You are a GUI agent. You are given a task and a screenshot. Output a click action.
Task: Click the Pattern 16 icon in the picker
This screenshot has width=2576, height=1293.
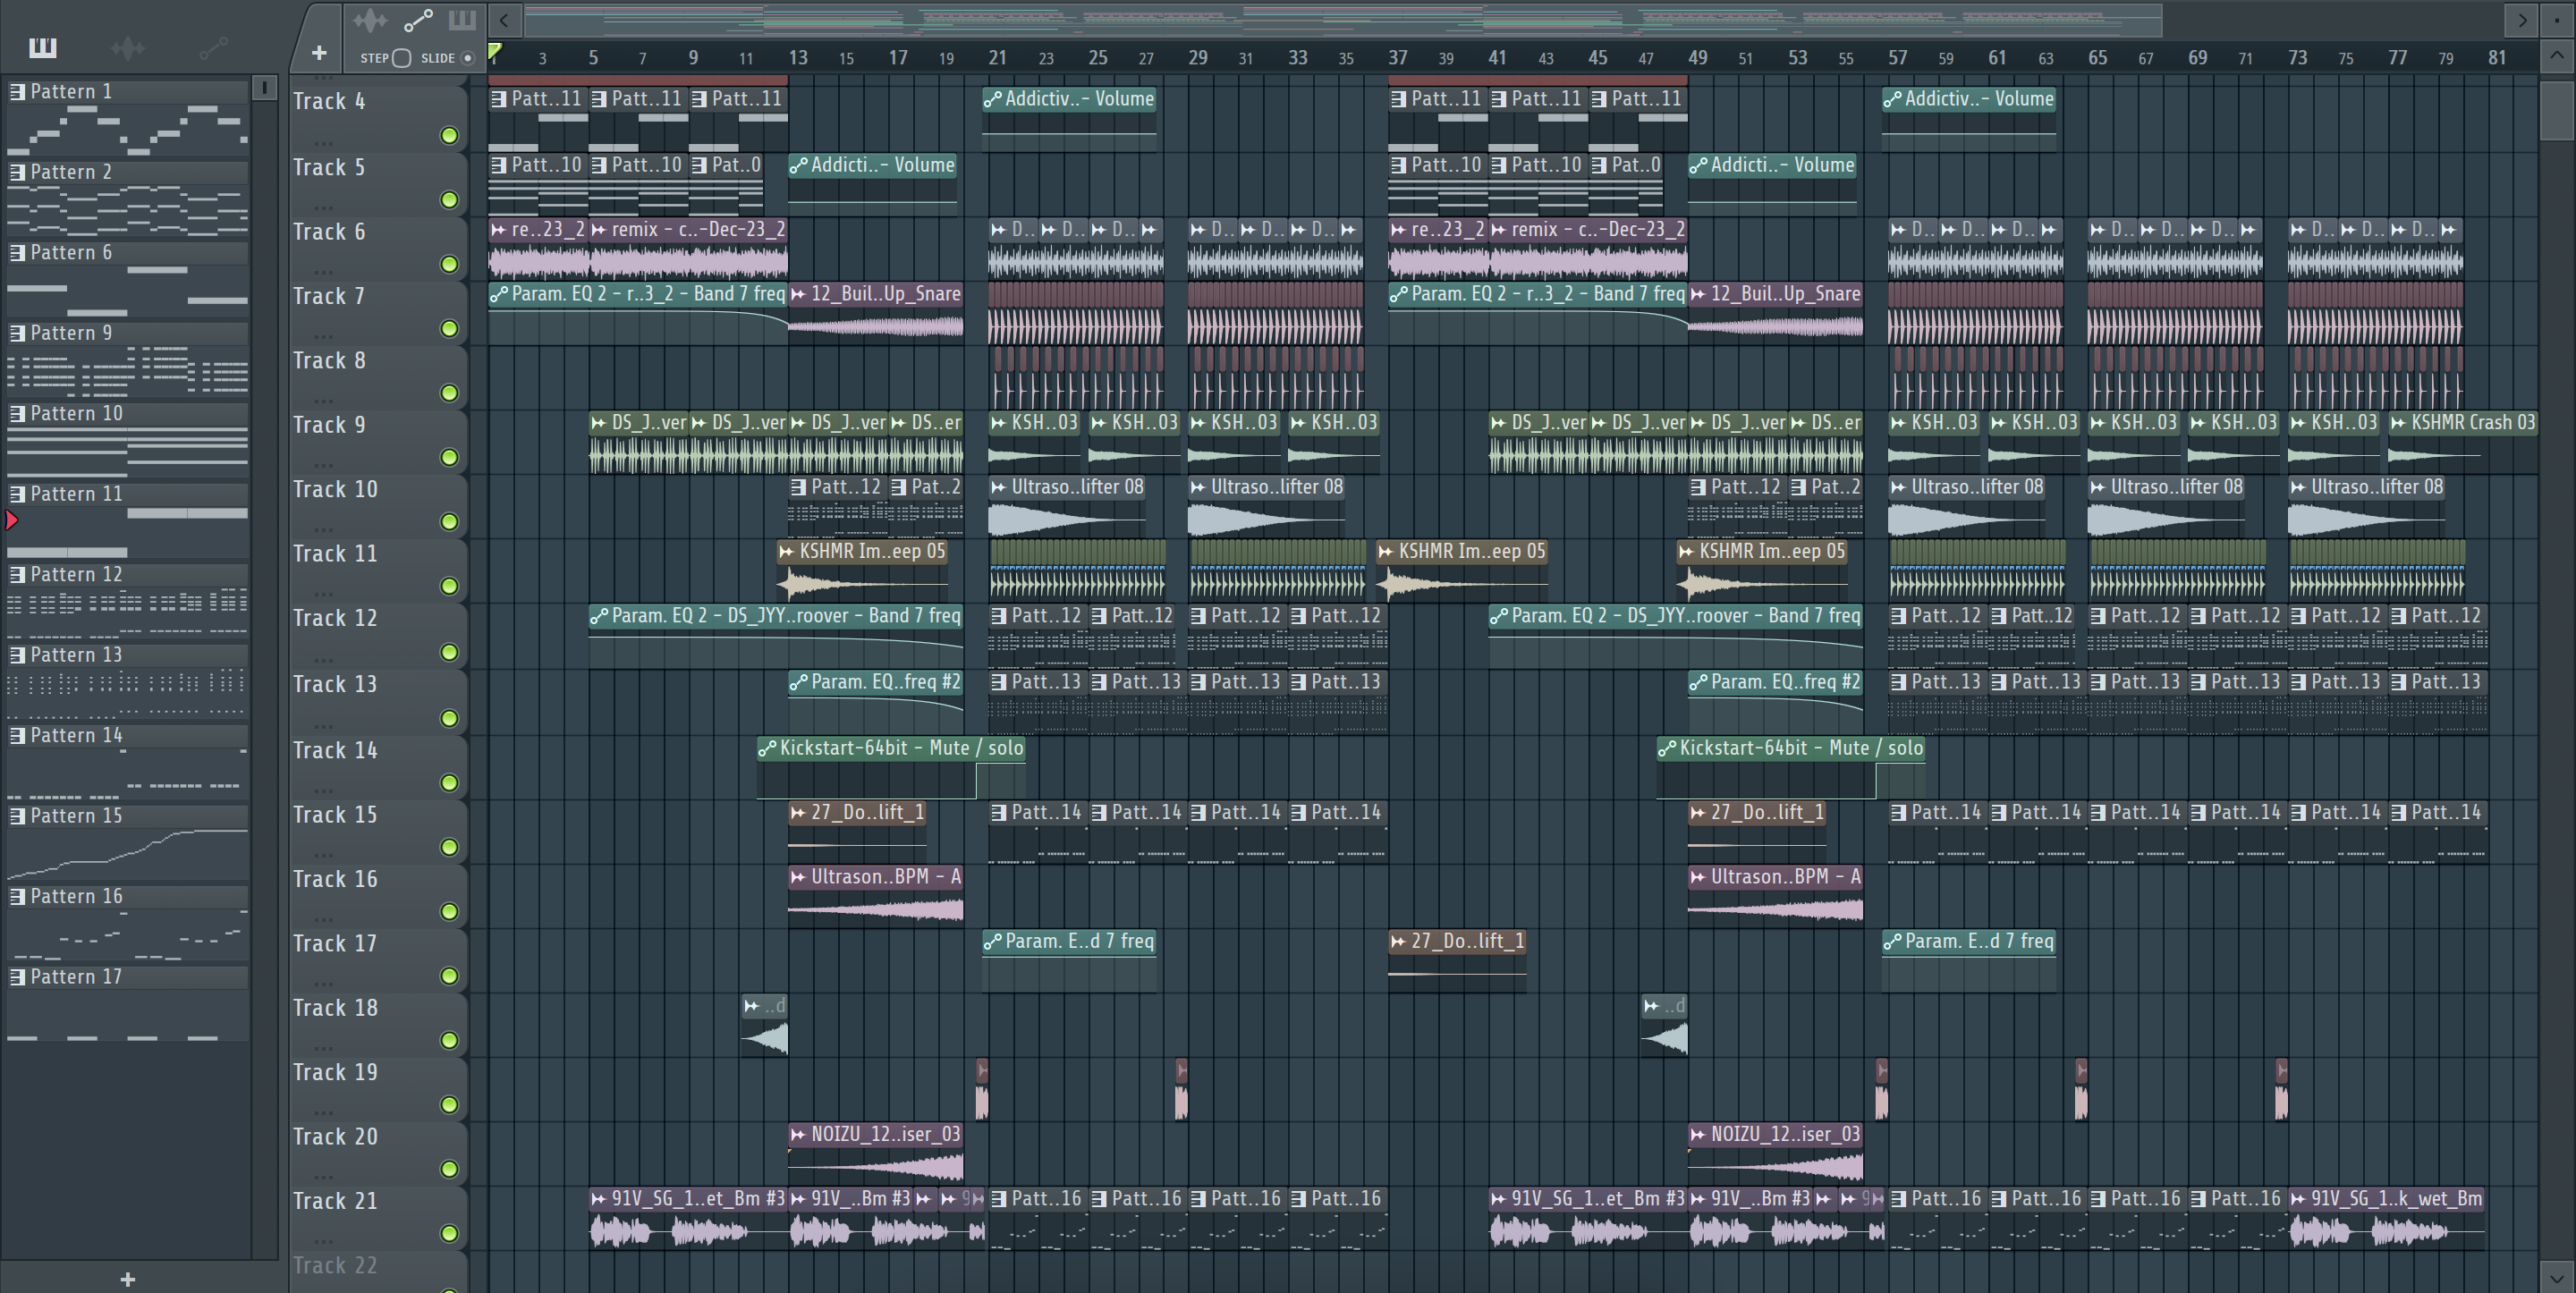[x=18, y=896]
